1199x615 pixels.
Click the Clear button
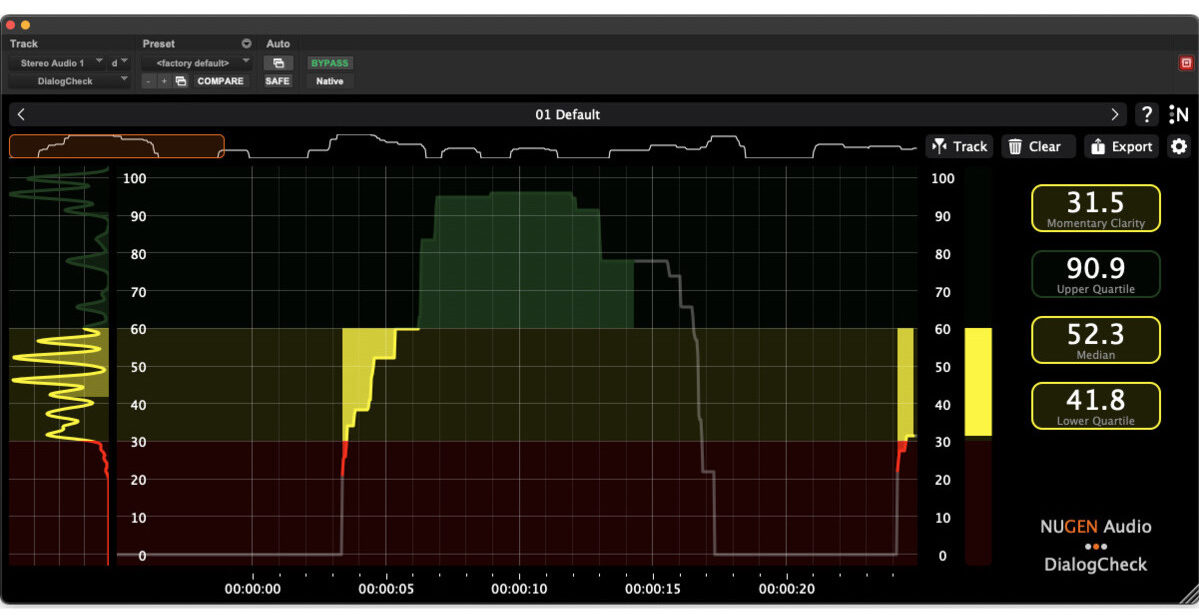point(1037,147)
